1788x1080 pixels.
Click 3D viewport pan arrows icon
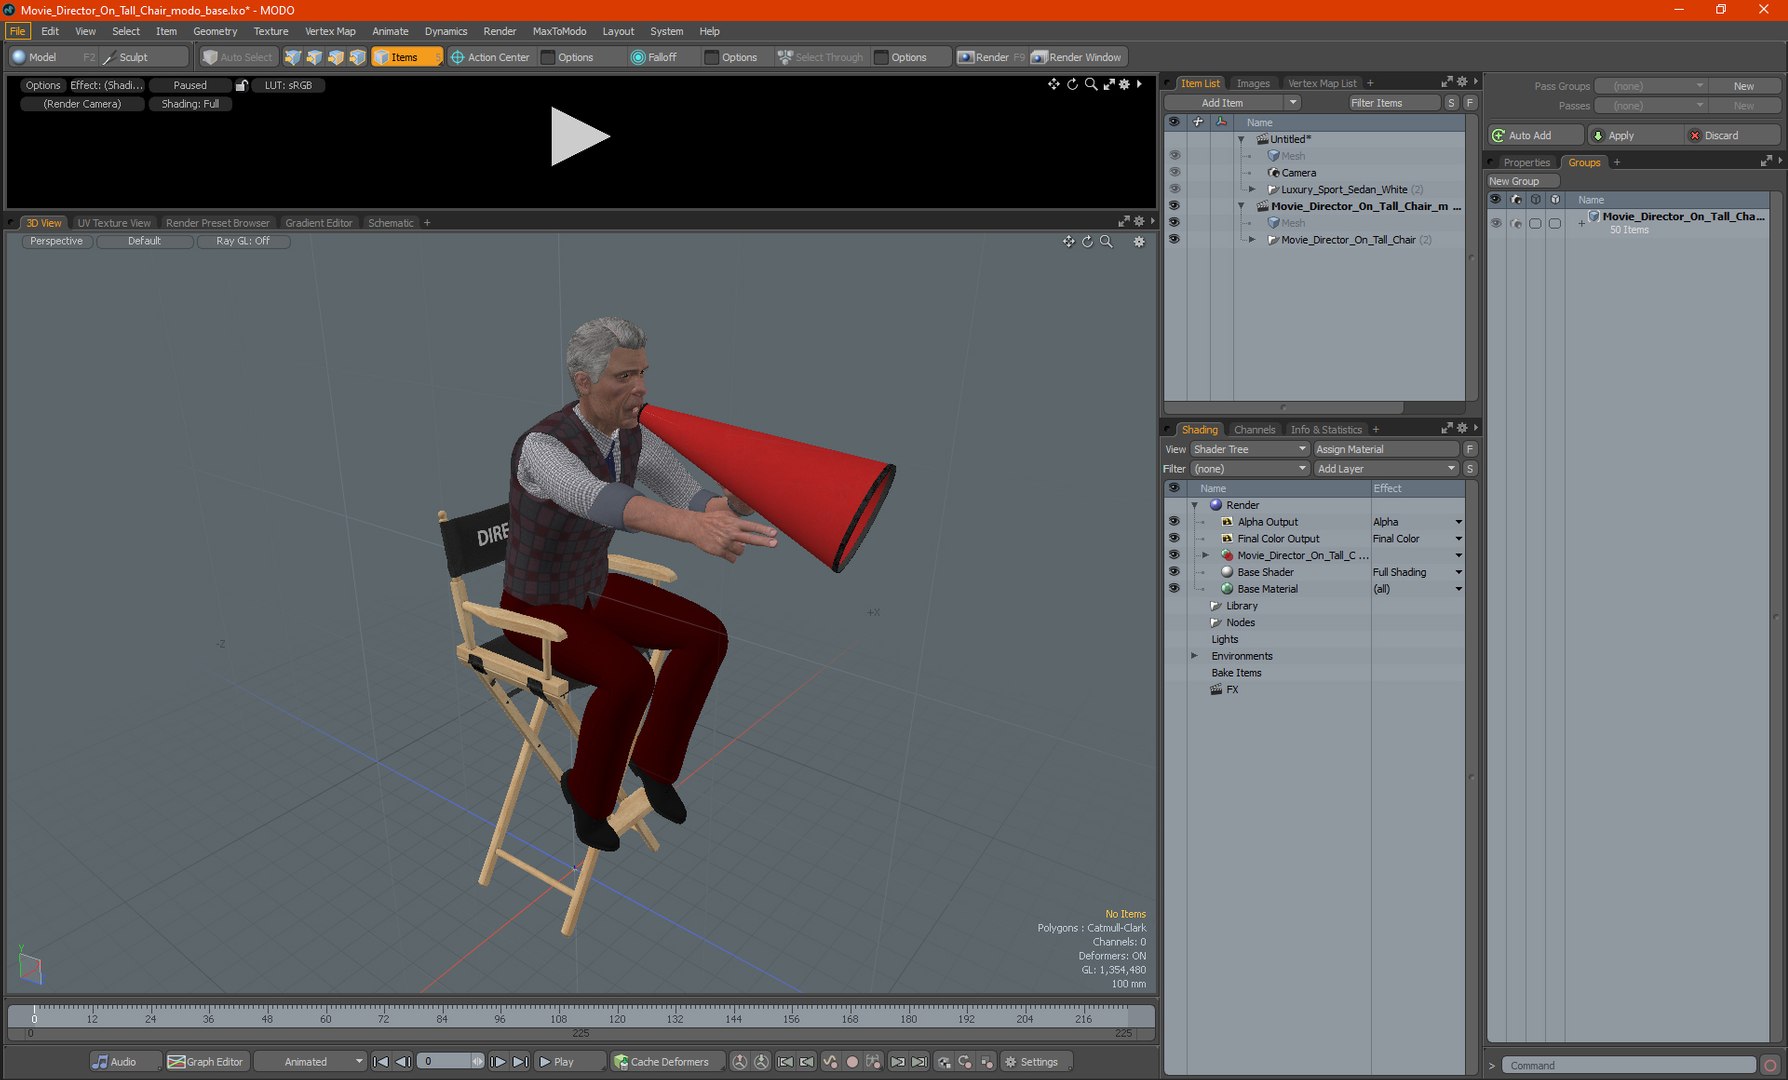pos(1069,241)
